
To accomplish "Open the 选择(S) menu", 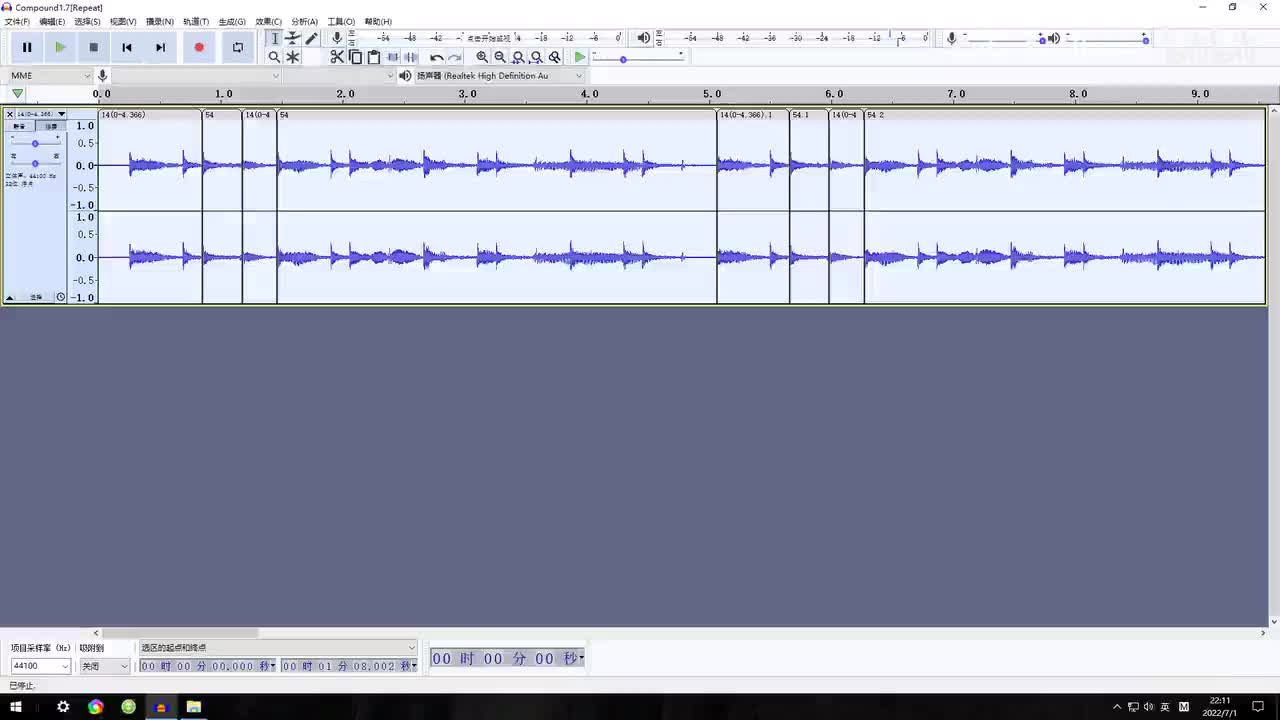I will [x=87, y=21].
